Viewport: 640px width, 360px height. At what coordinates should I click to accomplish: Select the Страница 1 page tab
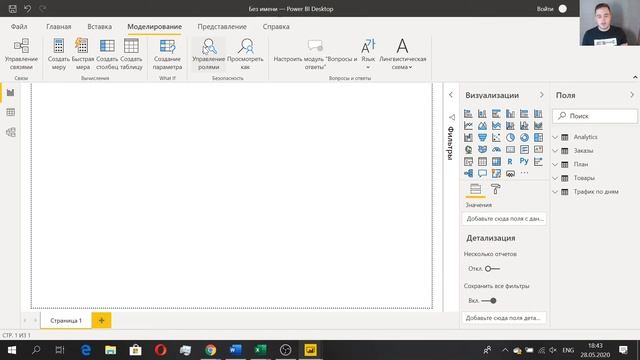click(66, 320)
